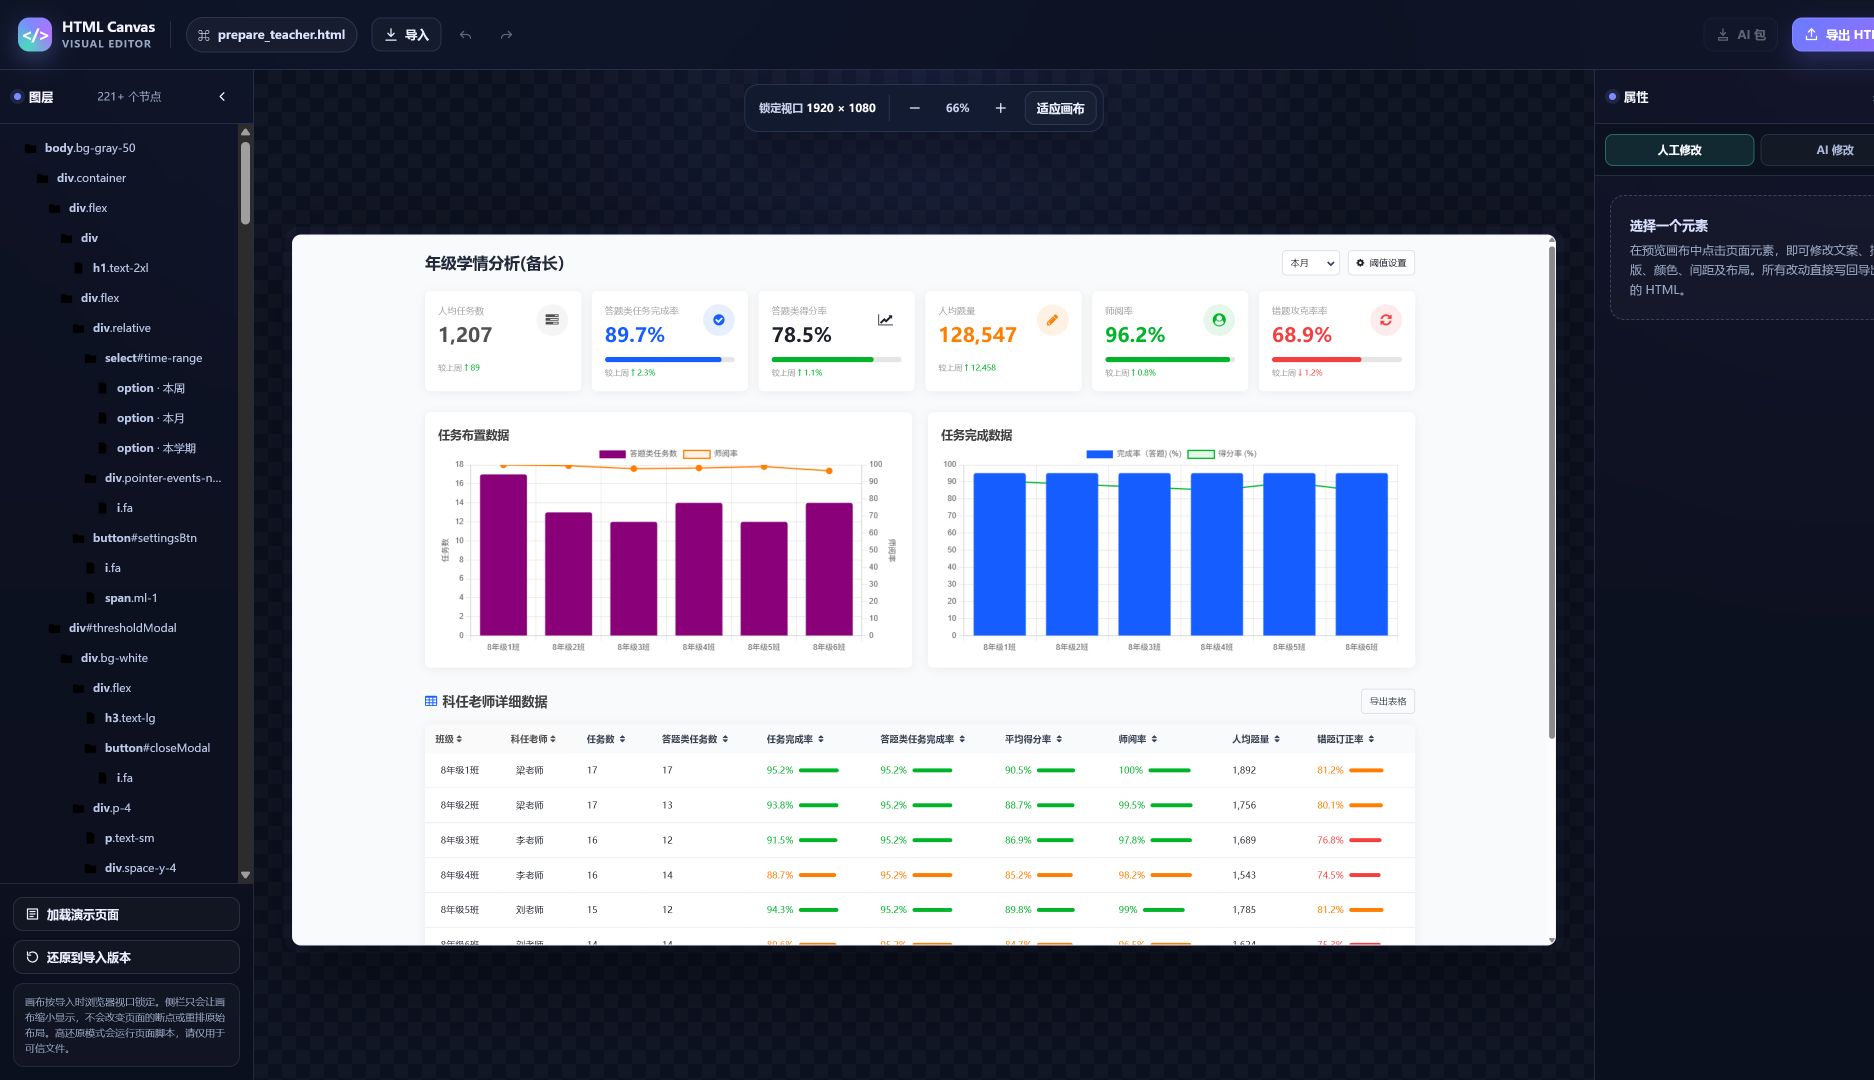Click the 适应画布 button
The height and width of the screenshot is (1080, 1874).
pos(1060,108)
